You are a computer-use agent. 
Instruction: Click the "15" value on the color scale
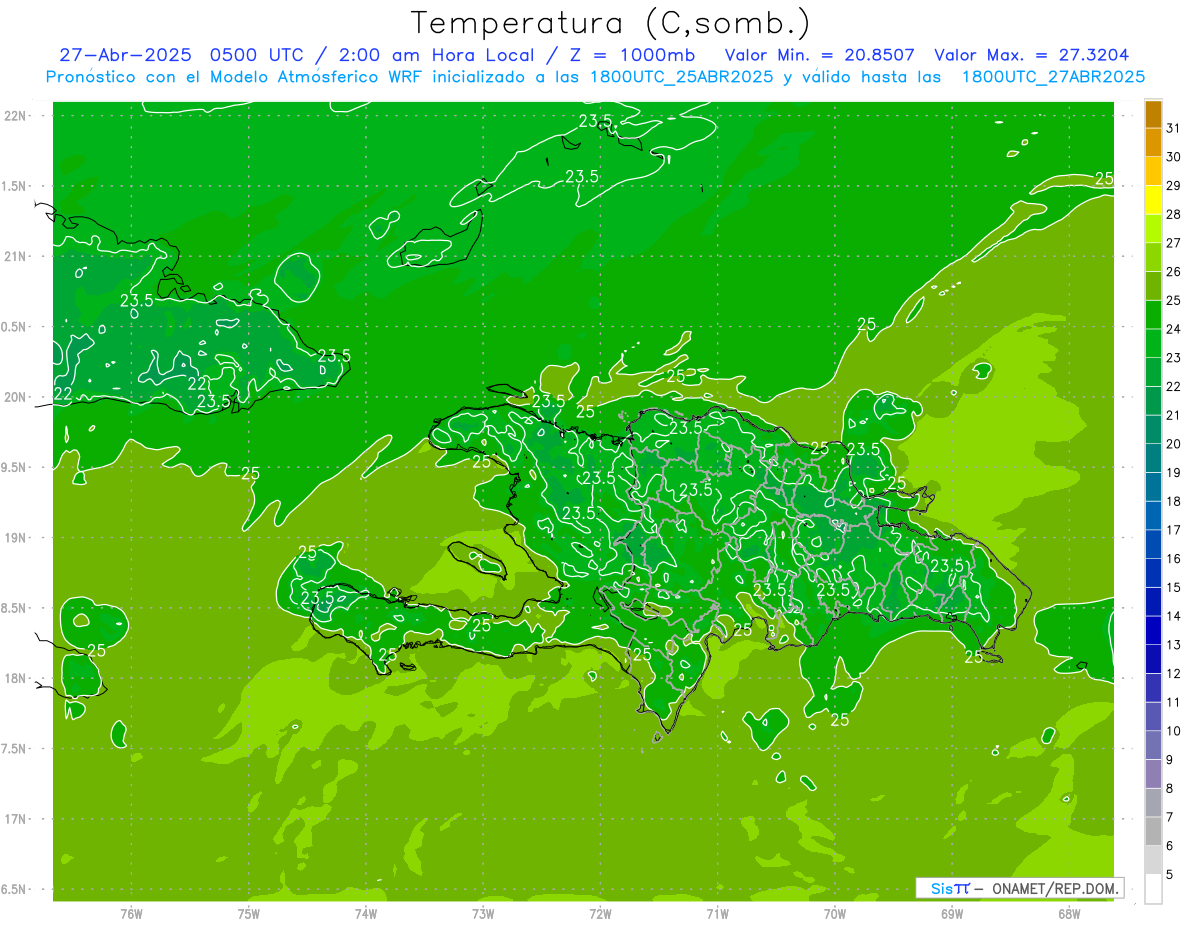tap(1174, 587)
